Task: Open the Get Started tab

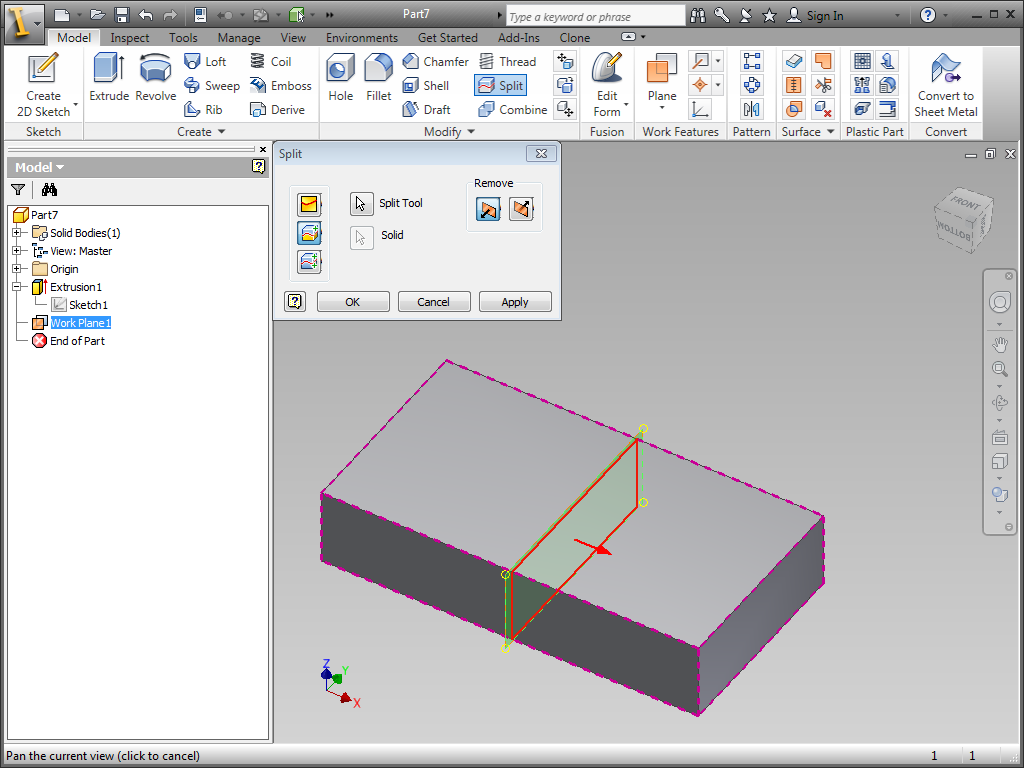Action: pyautogui.click(x=447, y=37)
